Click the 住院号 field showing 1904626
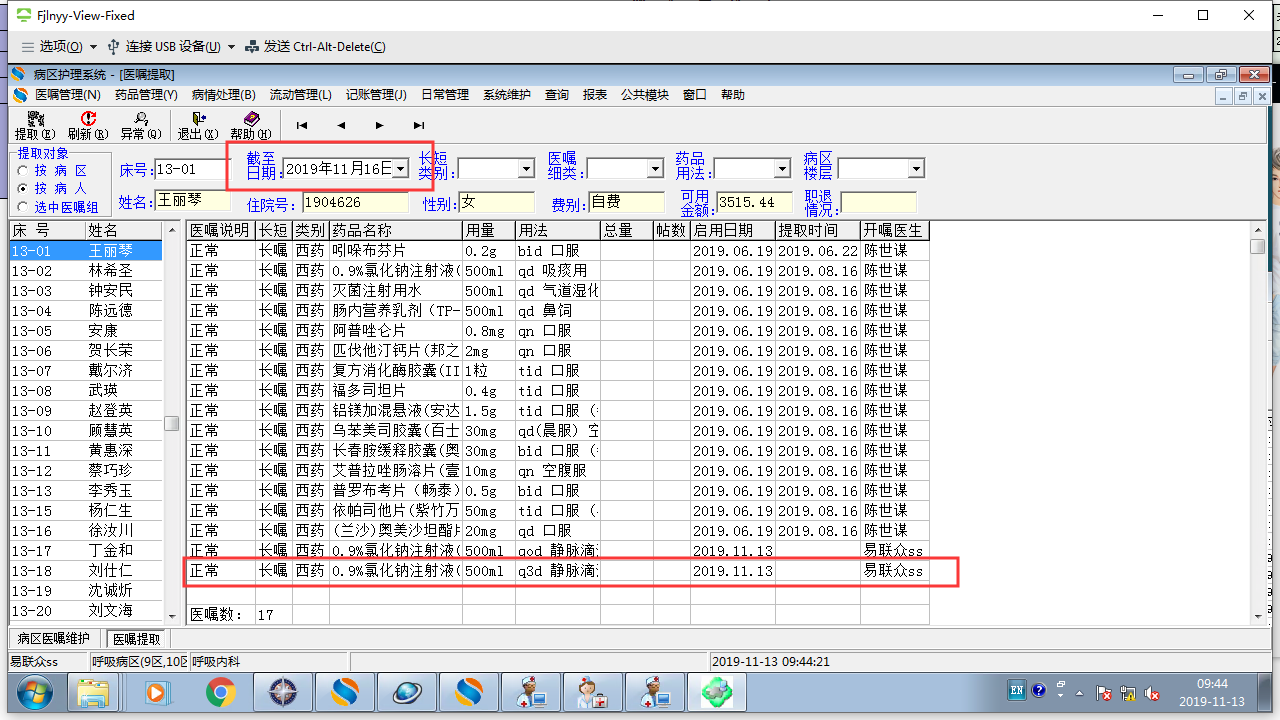The image size is (1280, 720). [355, 203]
